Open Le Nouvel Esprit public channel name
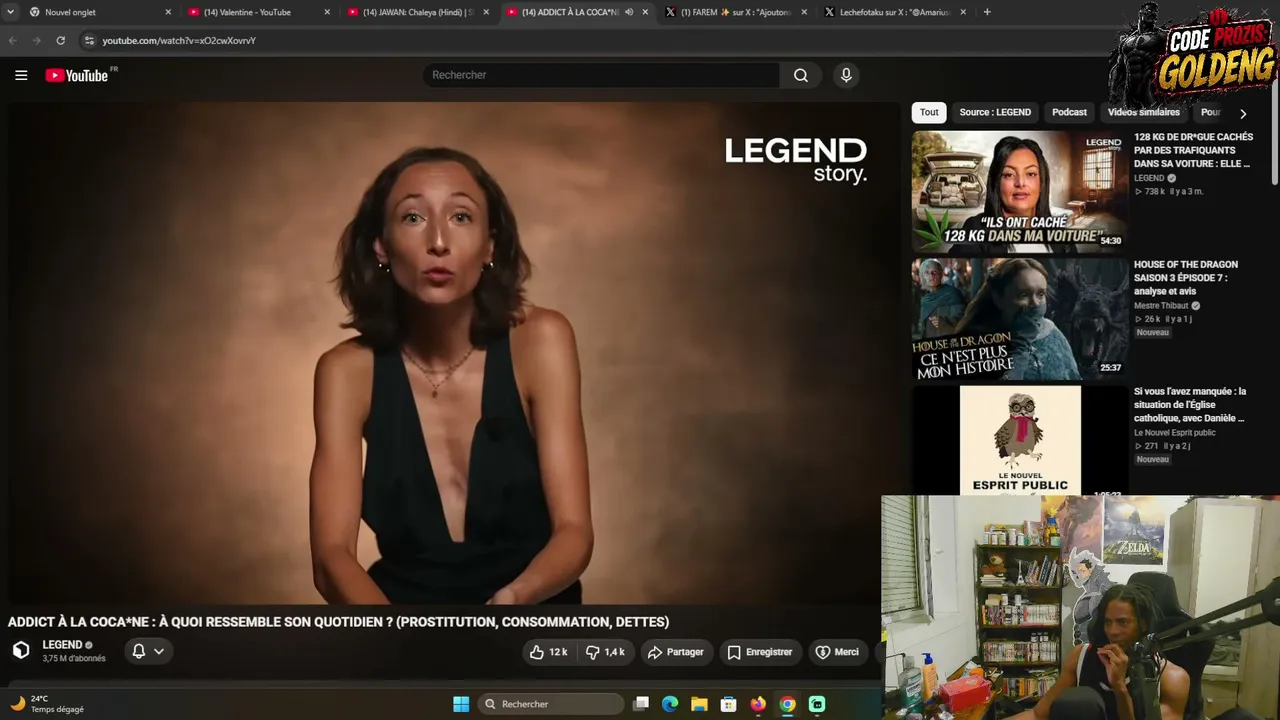This screenshot has height=720, width=1280. point(1175,433)
